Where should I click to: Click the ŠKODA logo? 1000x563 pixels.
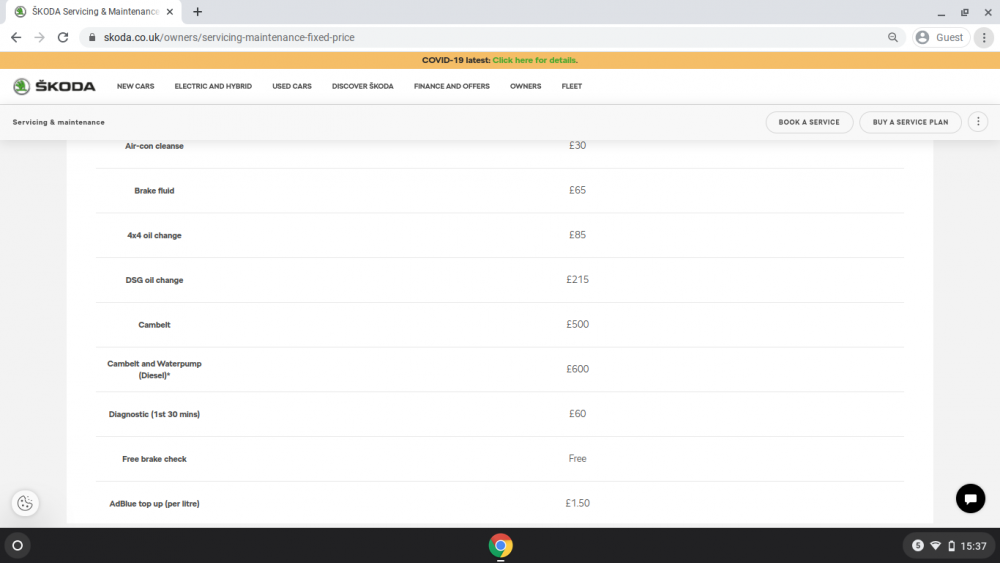click(54, 86)
